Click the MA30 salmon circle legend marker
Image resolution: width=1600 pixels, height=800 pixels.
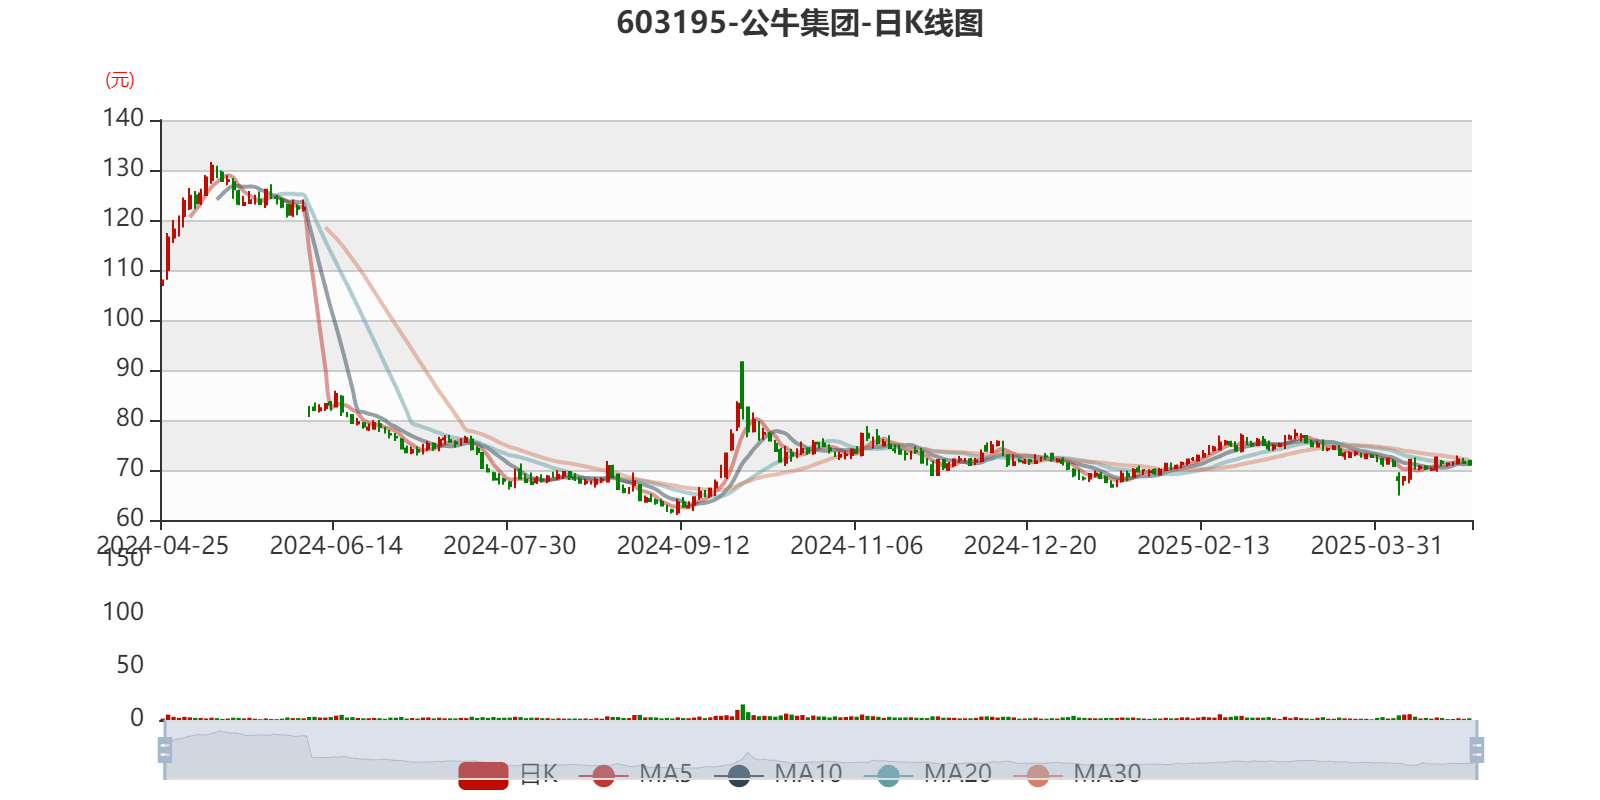pos(1038,775)
